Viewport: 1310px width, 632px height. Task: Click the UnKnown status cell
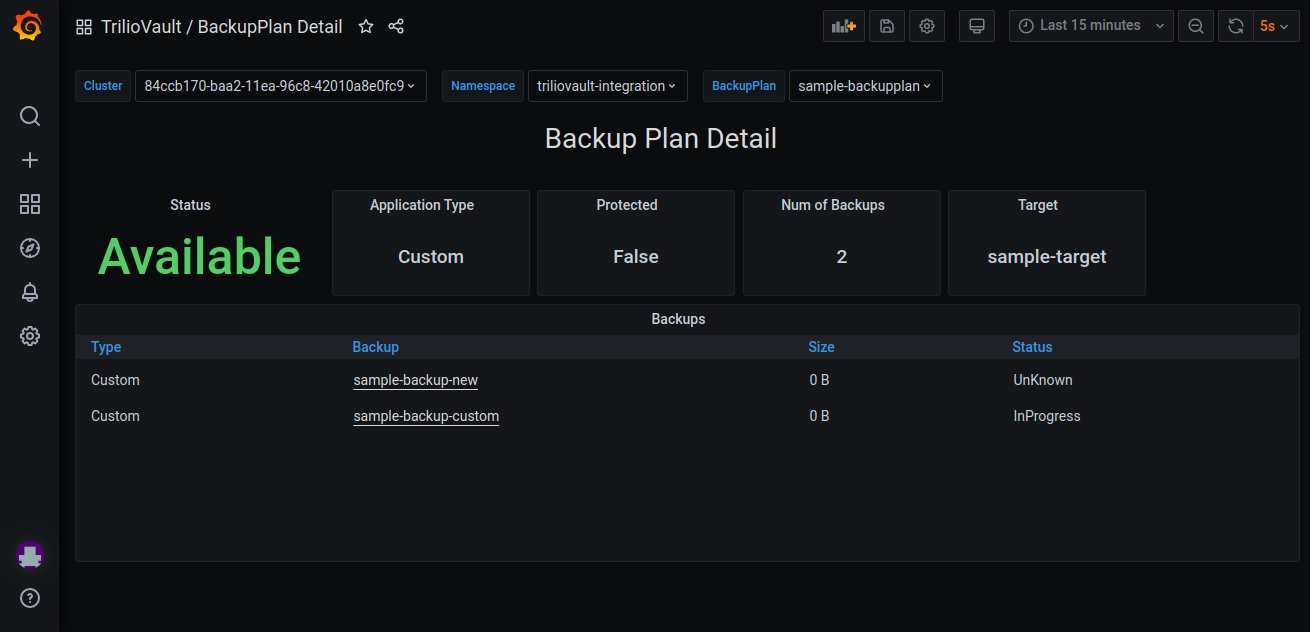click(1043, 380)
